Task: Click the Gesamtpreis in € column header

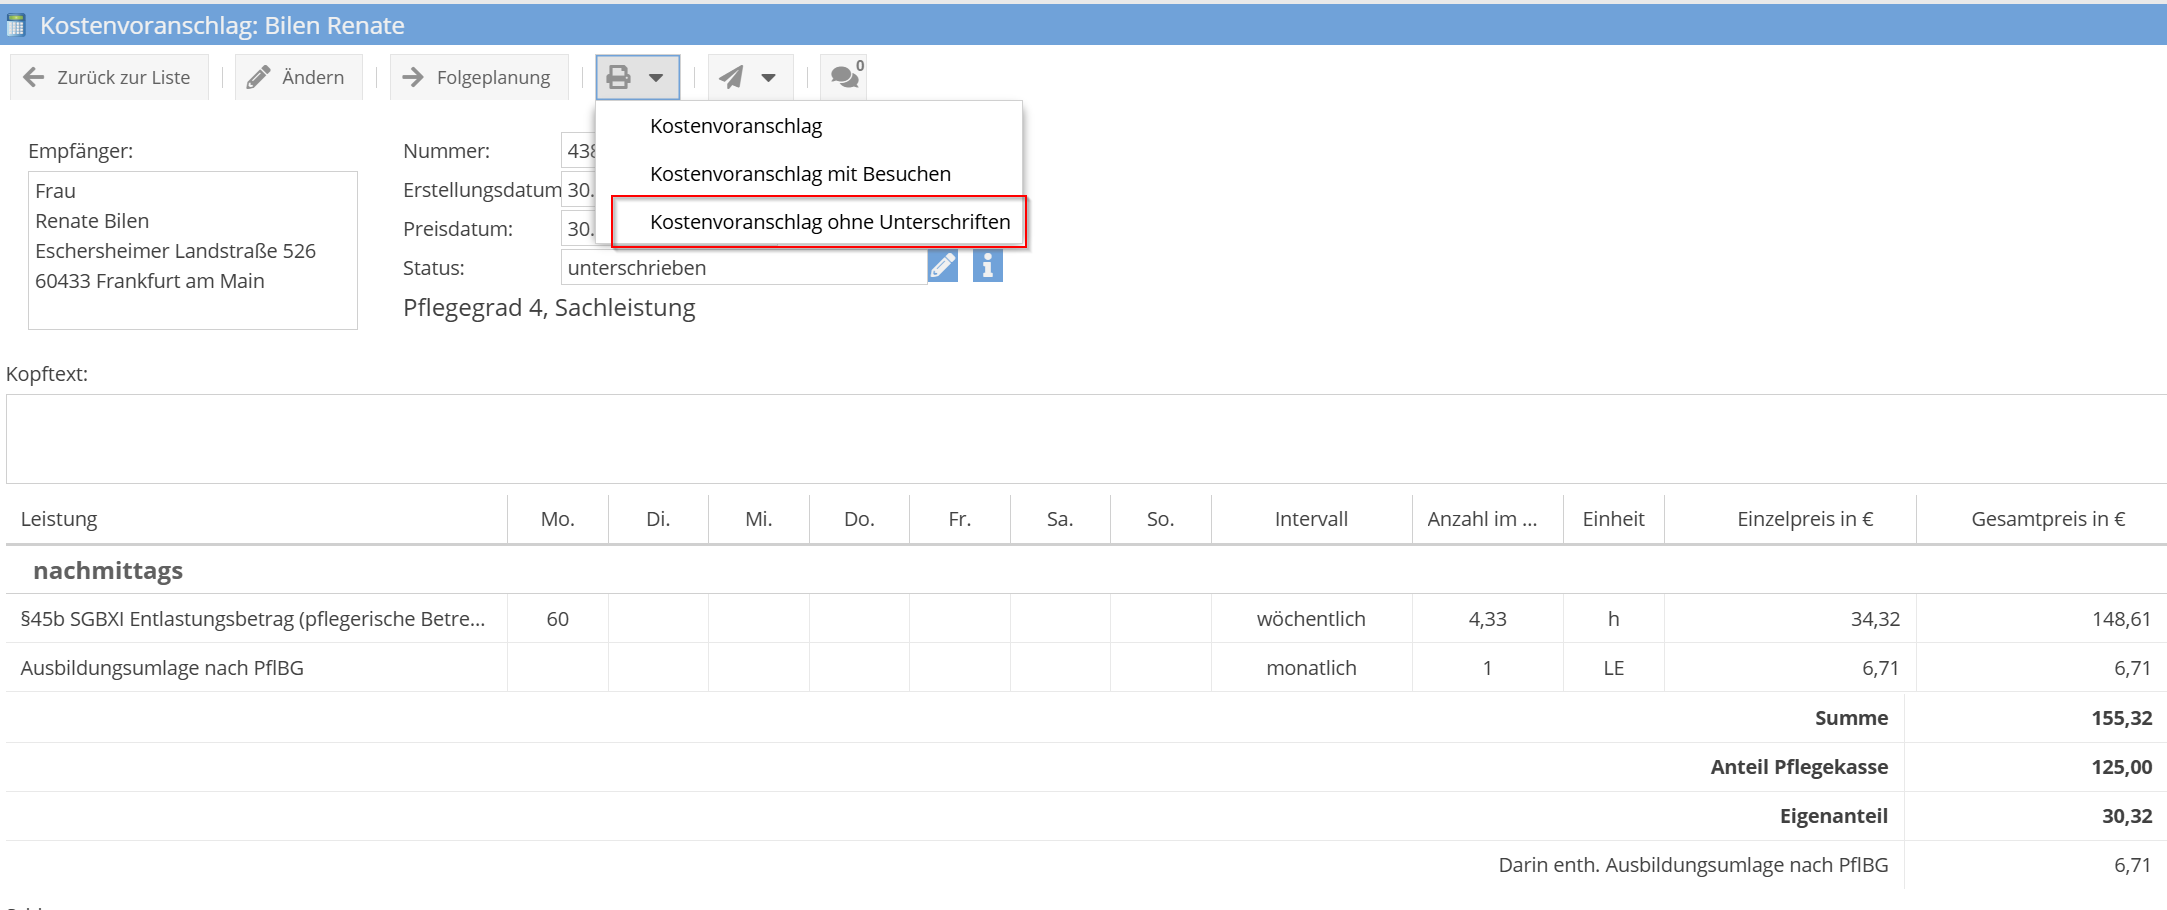Action: [x=2041, y=519]
